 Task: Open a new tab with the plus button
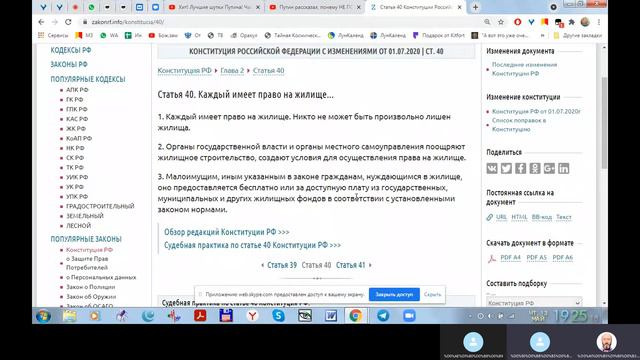476,7
